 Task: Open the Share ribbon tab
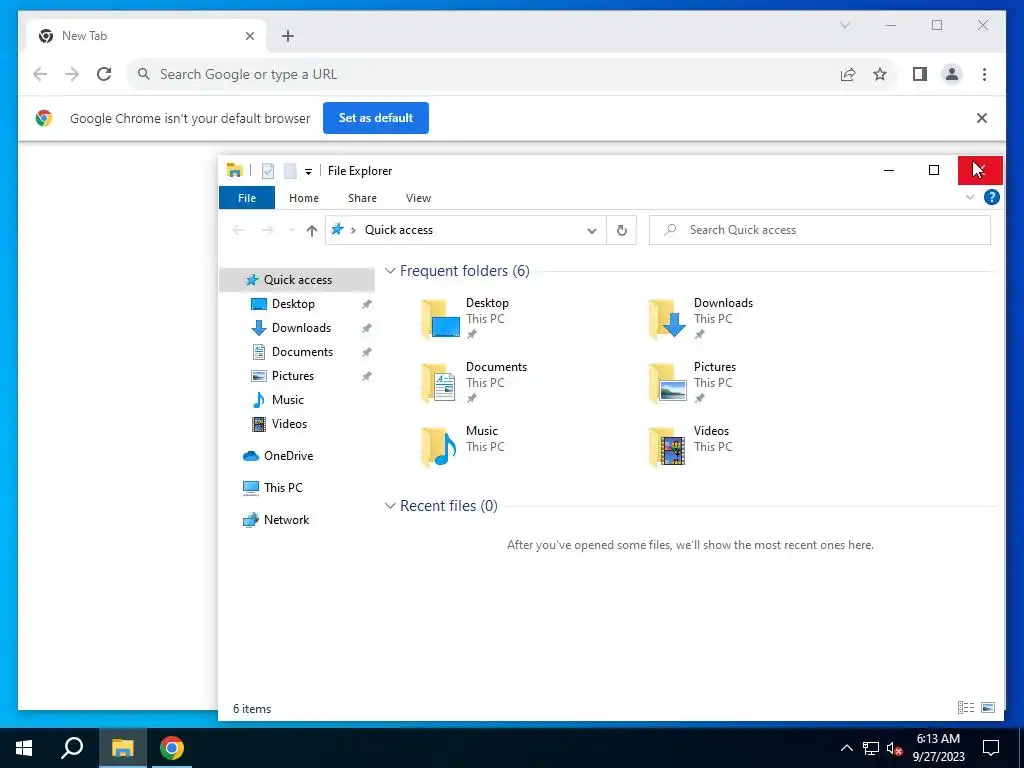[362, 198]
